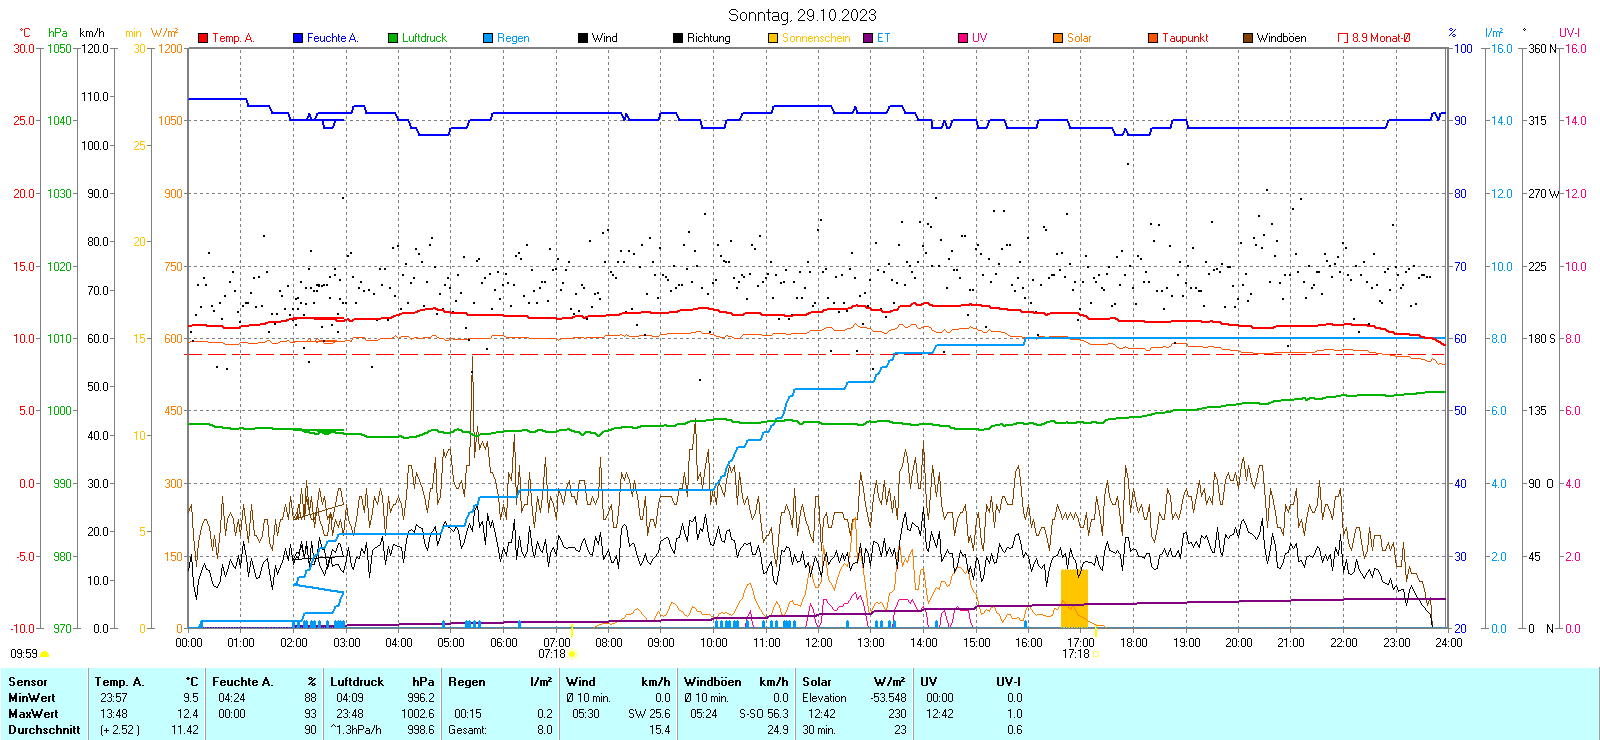Image resolution: width=1600 pixels, height=740 pixels.
Task: Click the brown Windböen legend square
Action: click(x=1248, y=38)
